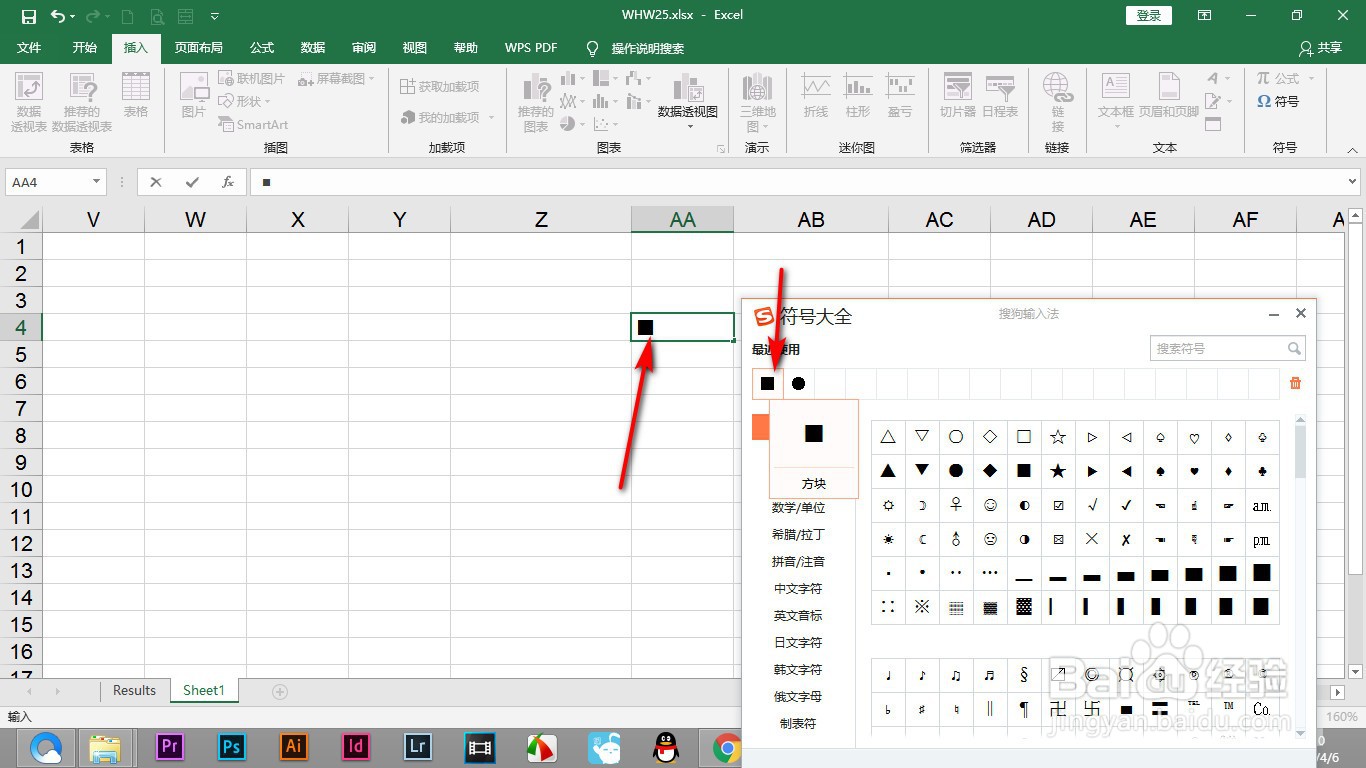The height and width of the screenshot is (768, 1366).
Task: Insert a SmartArt graphic
Action: tap(253, 124)
